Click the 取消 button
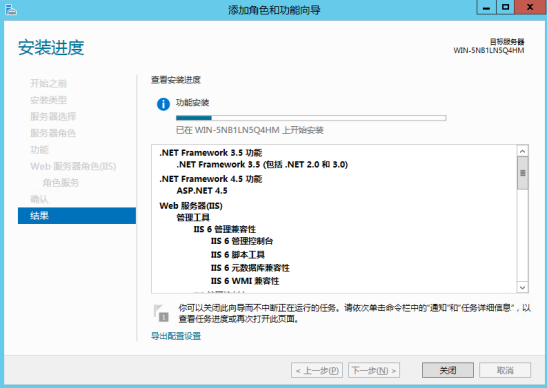This screenshot has width=547, height=388. coord(505,370)
